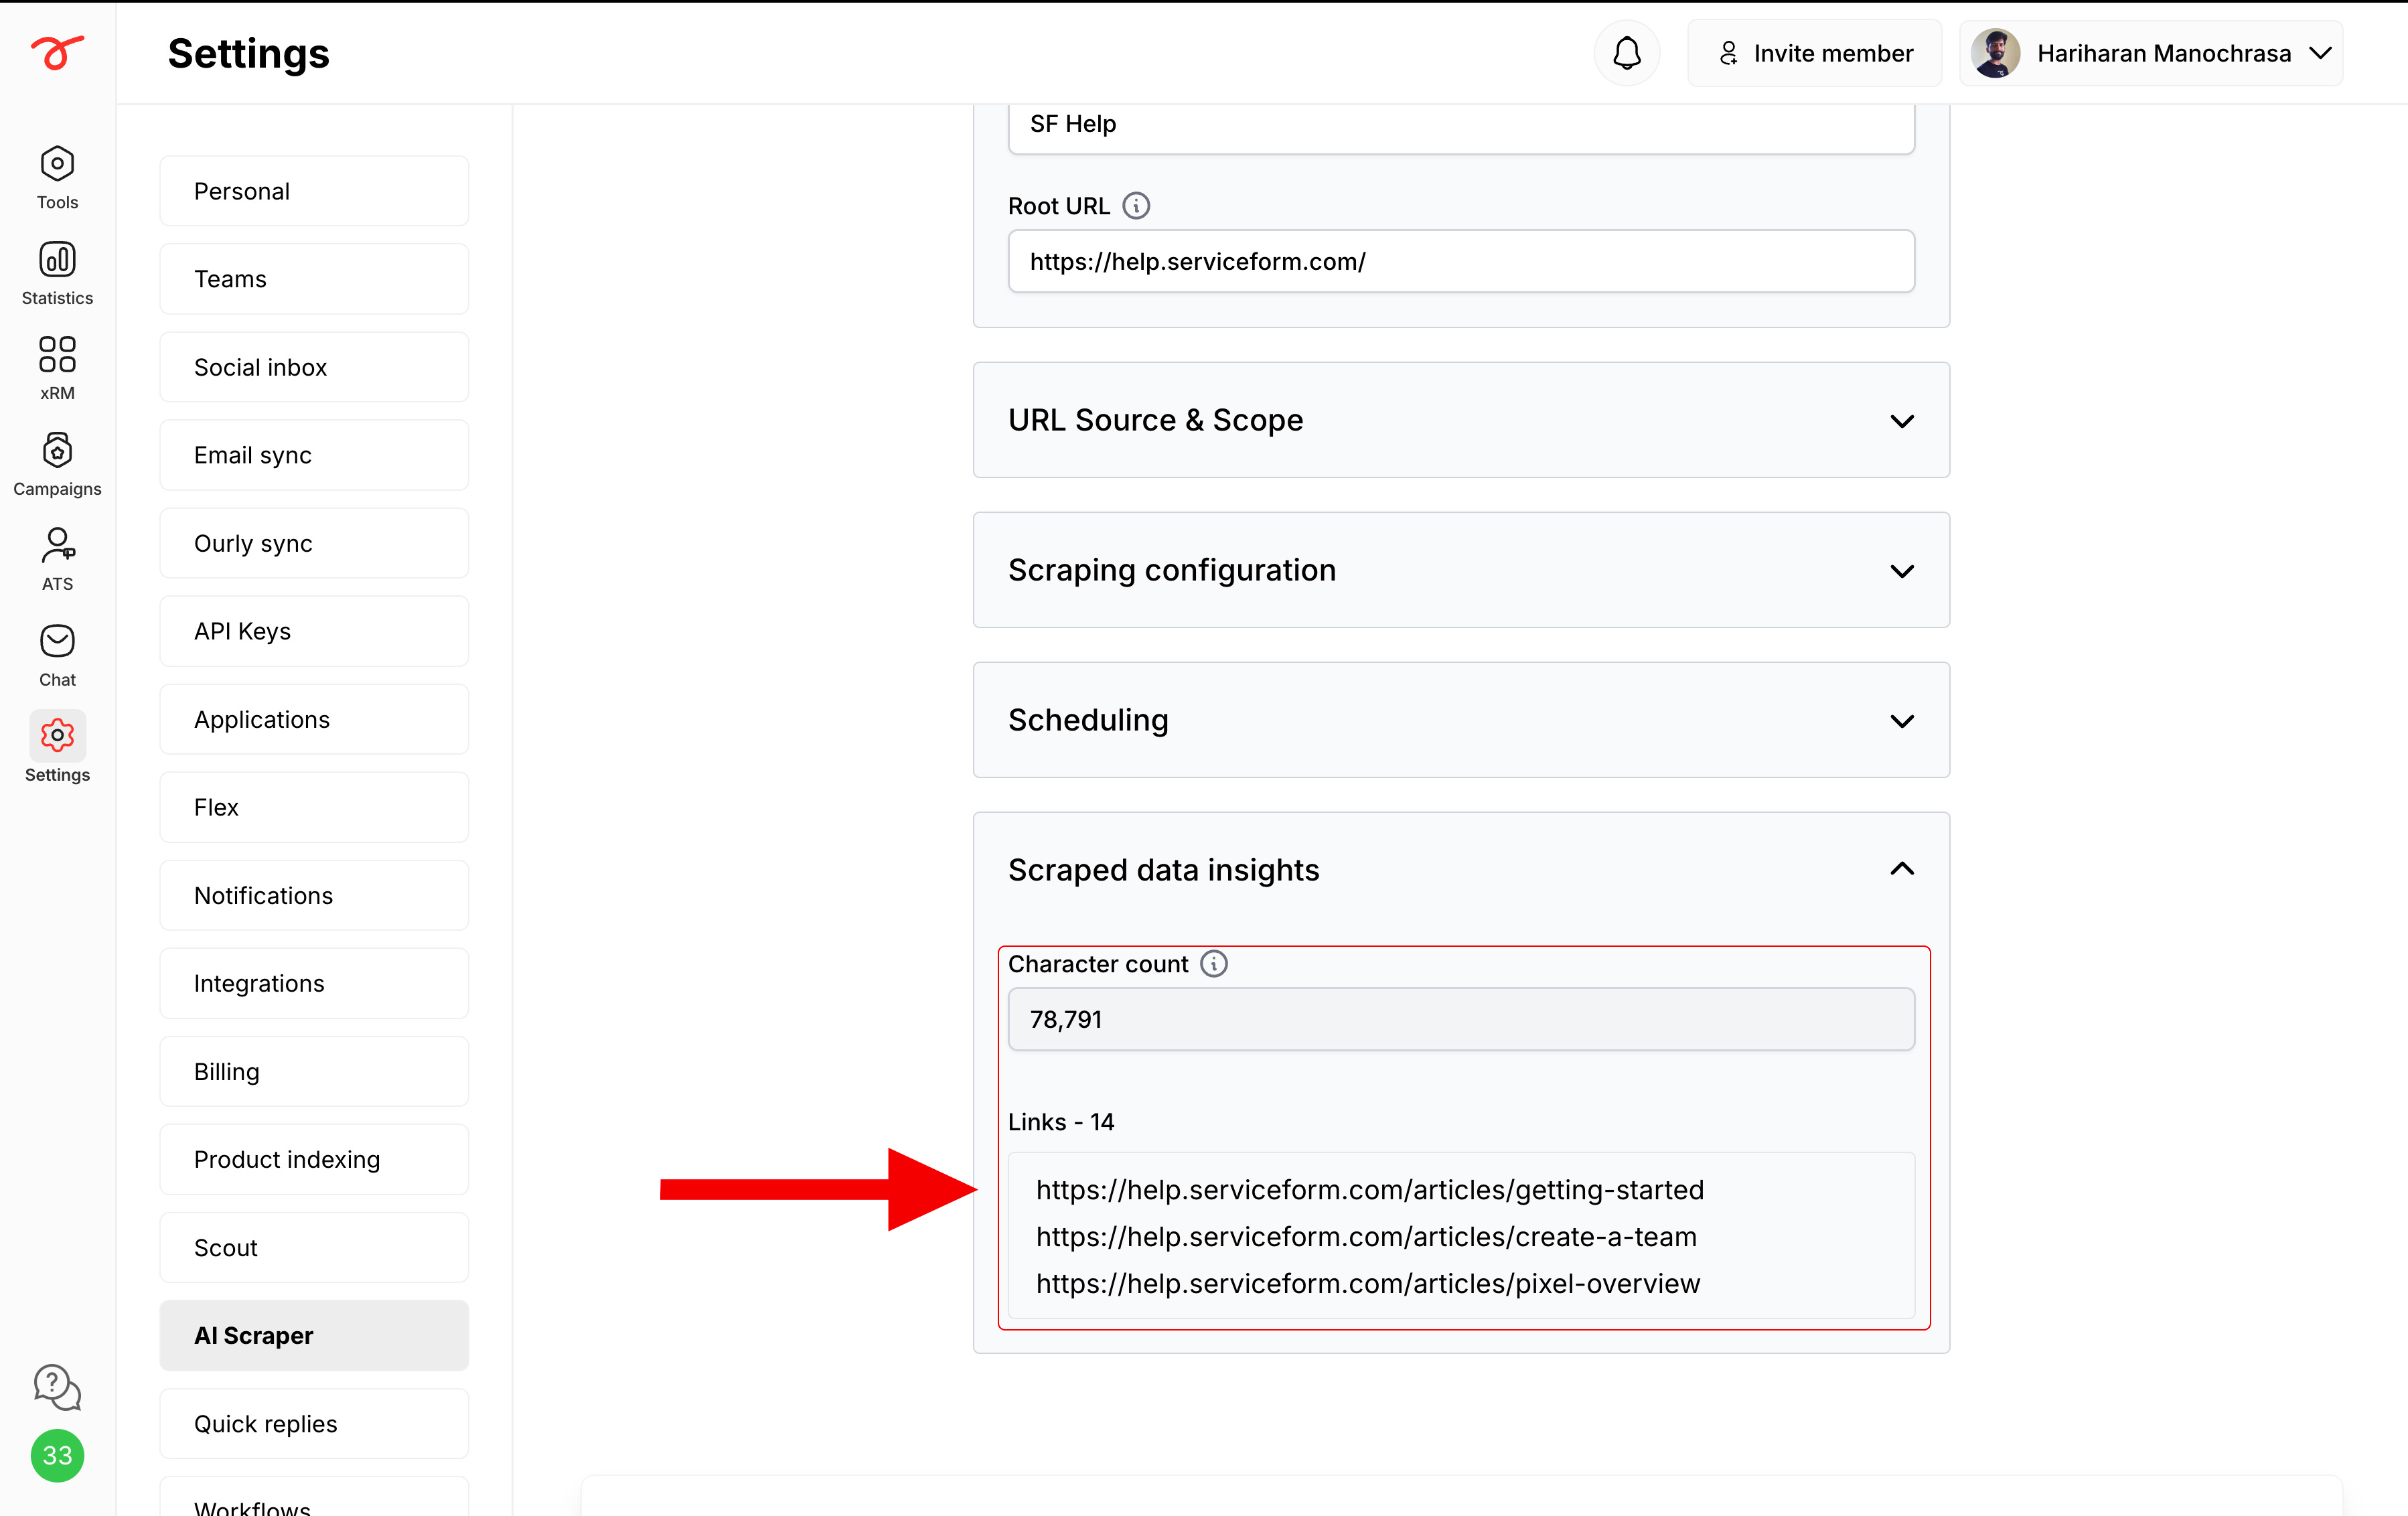Expand the Scraping configuration section

[x=1461, y=570]
